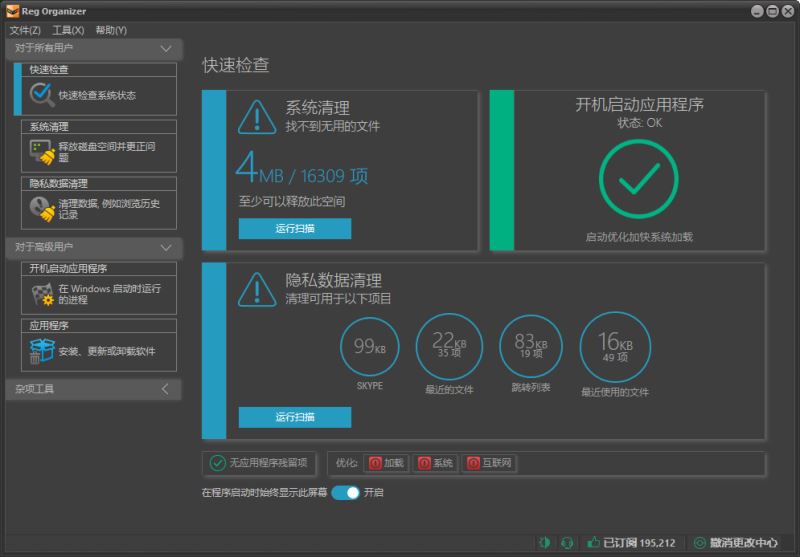Viewport: 800px width, 557px height.
Task: Click the thumbs-up subscribed icon in status bar
Action: tap(593, 543)
